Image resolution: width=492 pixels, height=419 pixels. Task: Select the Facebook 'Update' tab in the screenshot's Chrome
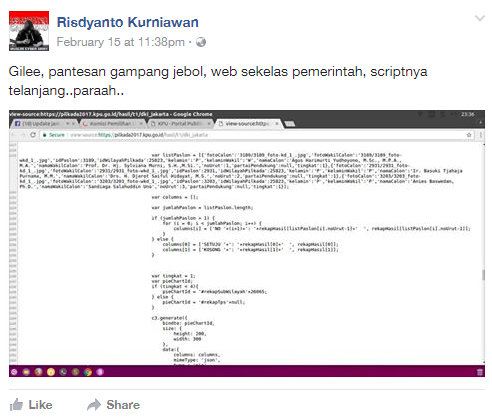coord(44,124)
